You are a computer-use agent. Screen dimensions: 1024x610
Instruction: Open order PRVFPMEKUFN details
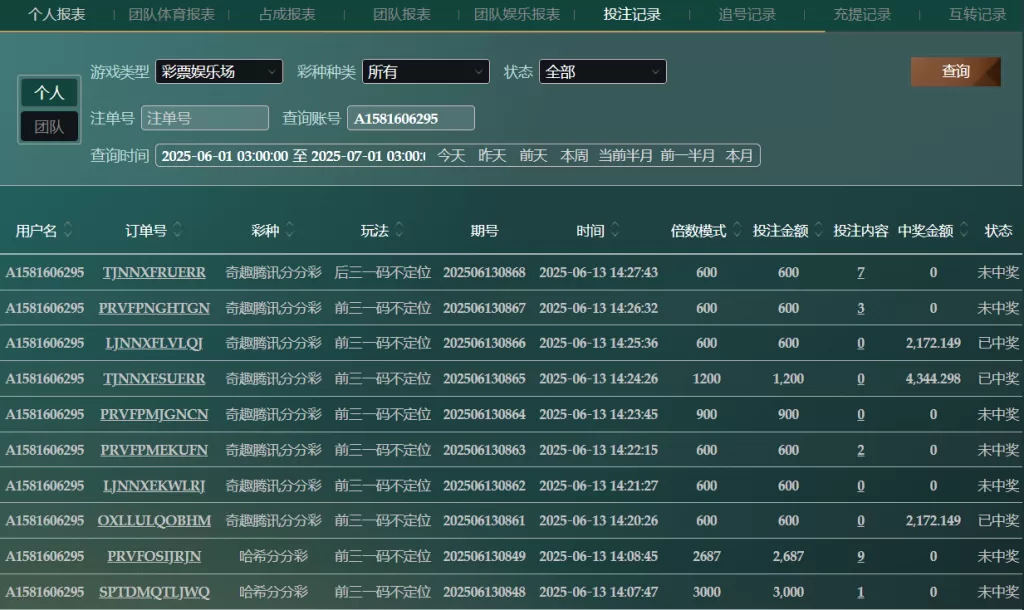(154, 450)
